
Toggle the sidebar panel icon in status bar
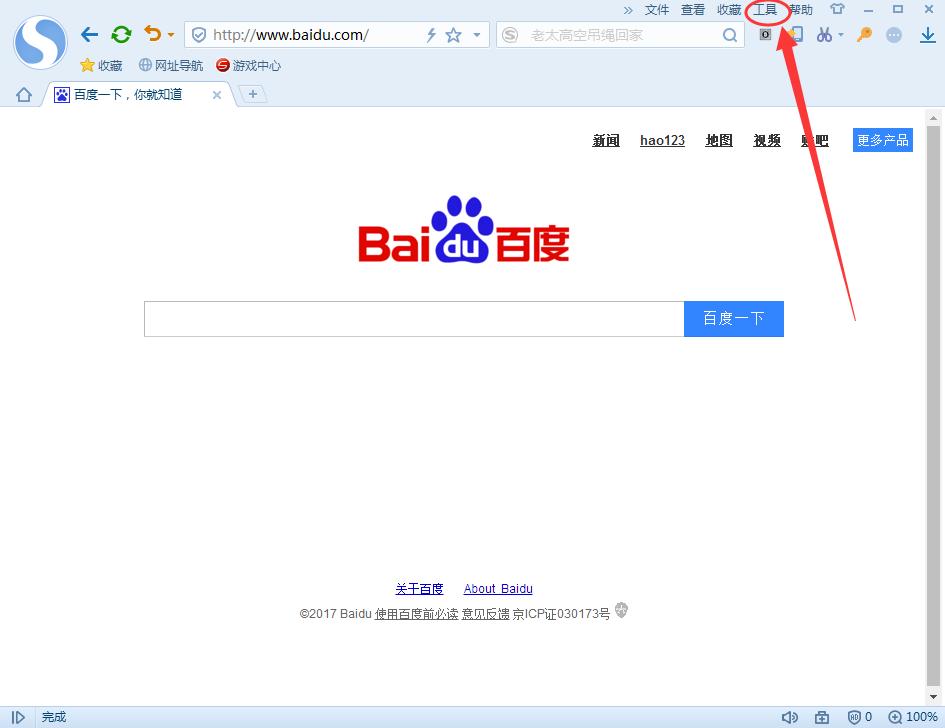[x=19, y=717]
